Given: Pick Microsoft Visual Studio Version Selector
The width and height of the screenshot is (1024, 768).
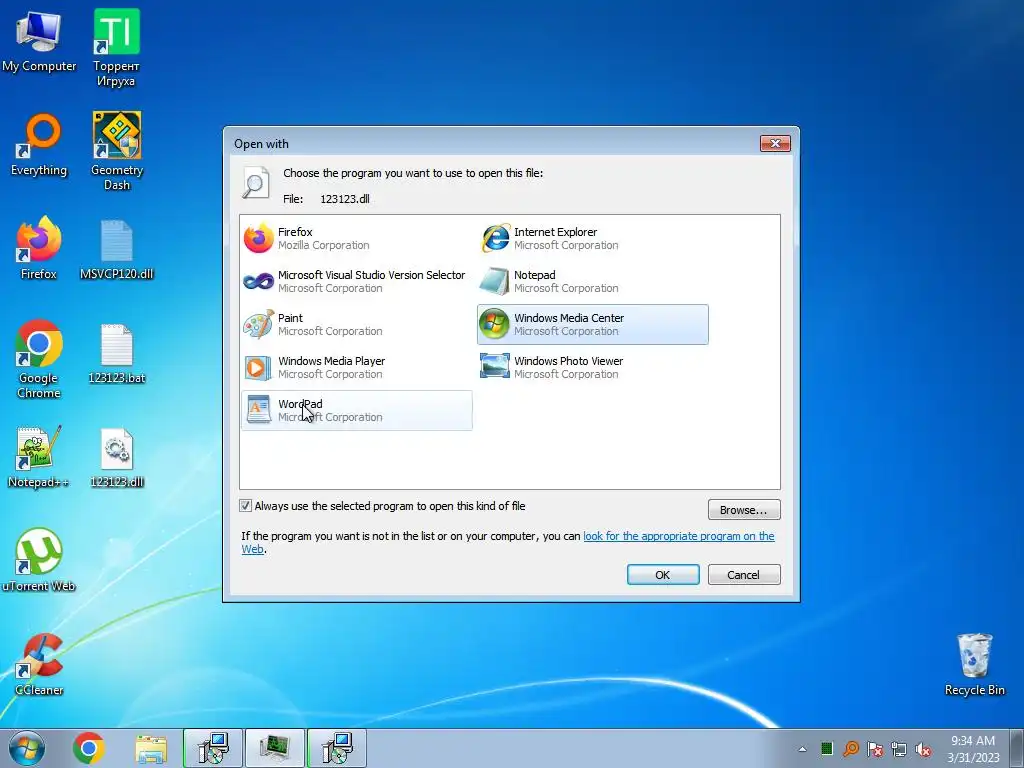Looking at the screenshot, I should click(357, 281).
